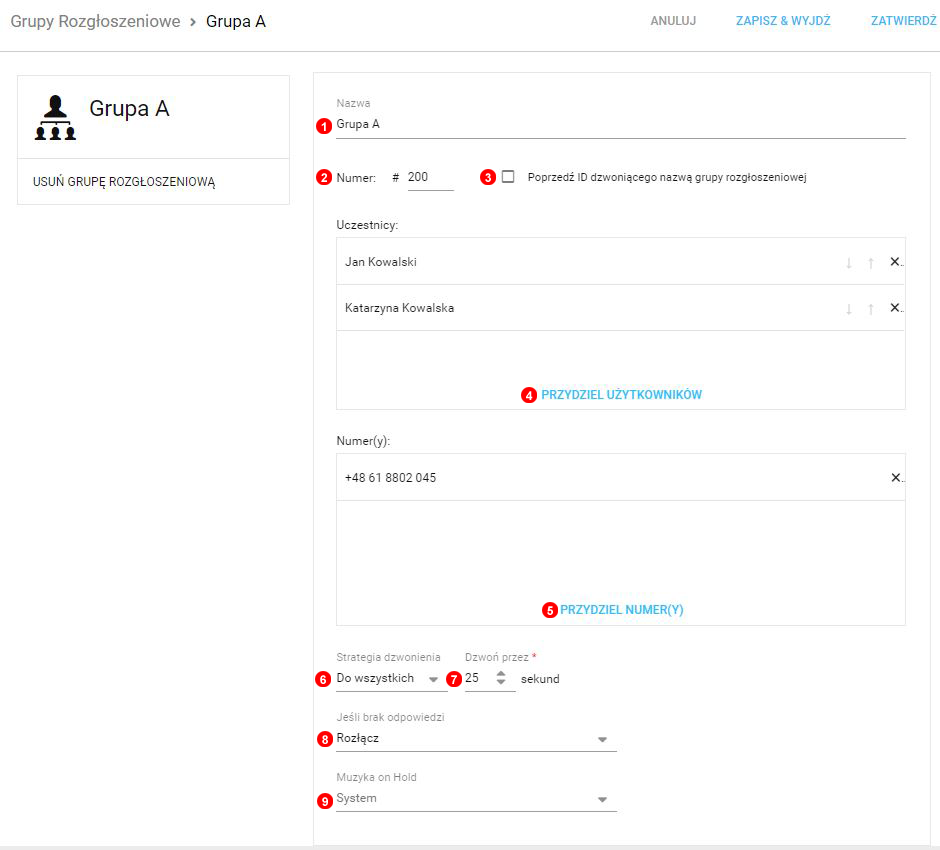The image size is (940, 850).
Task: Go back to Grupy Rozgłoszeniowe breadcrumb
Action: pos(95,21)
